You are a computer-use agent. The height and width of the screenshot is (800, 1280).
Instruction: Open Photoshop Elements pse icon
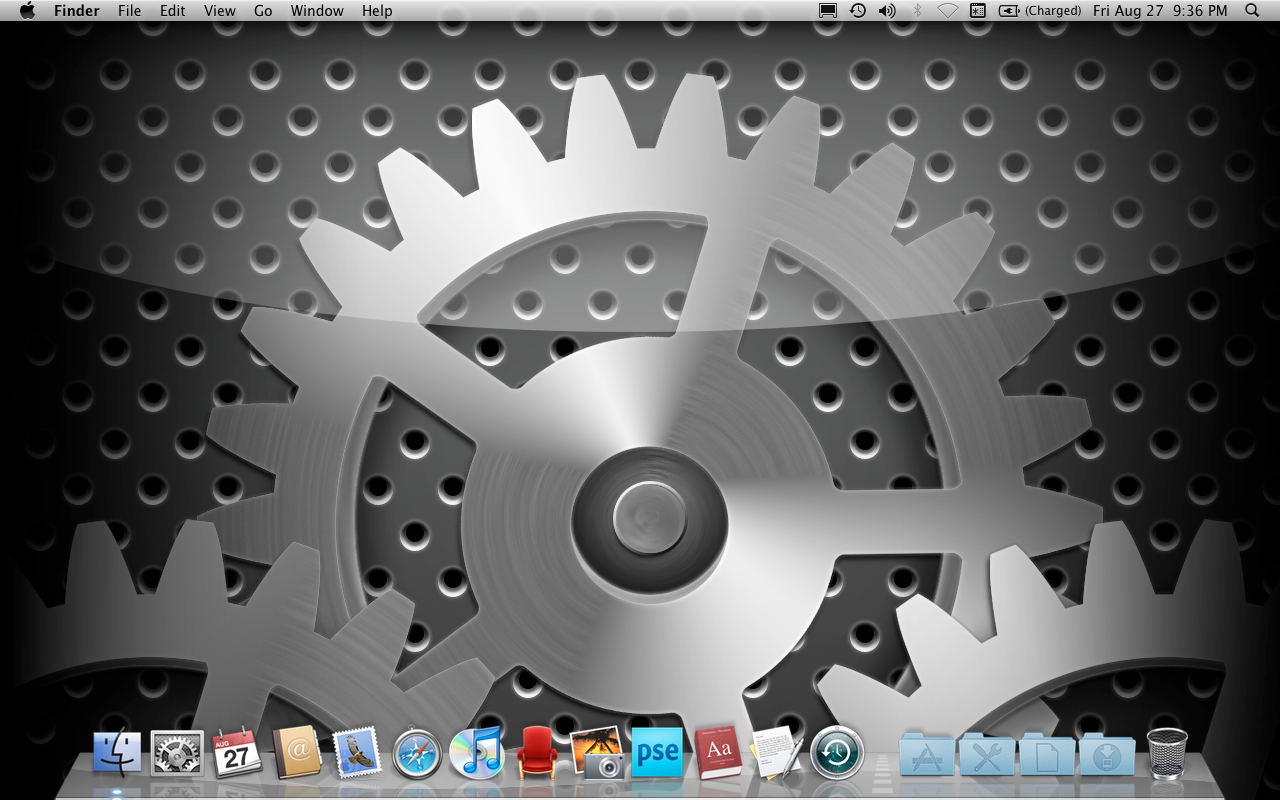[x=657, y=752]
